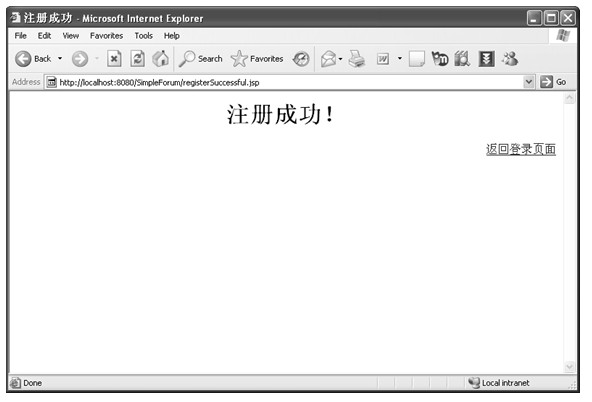The width and height of the screenshot is (592, 402).
Task: Expand the dropdown arrow beside Word edit icon
Action: [x=399, y=59]
